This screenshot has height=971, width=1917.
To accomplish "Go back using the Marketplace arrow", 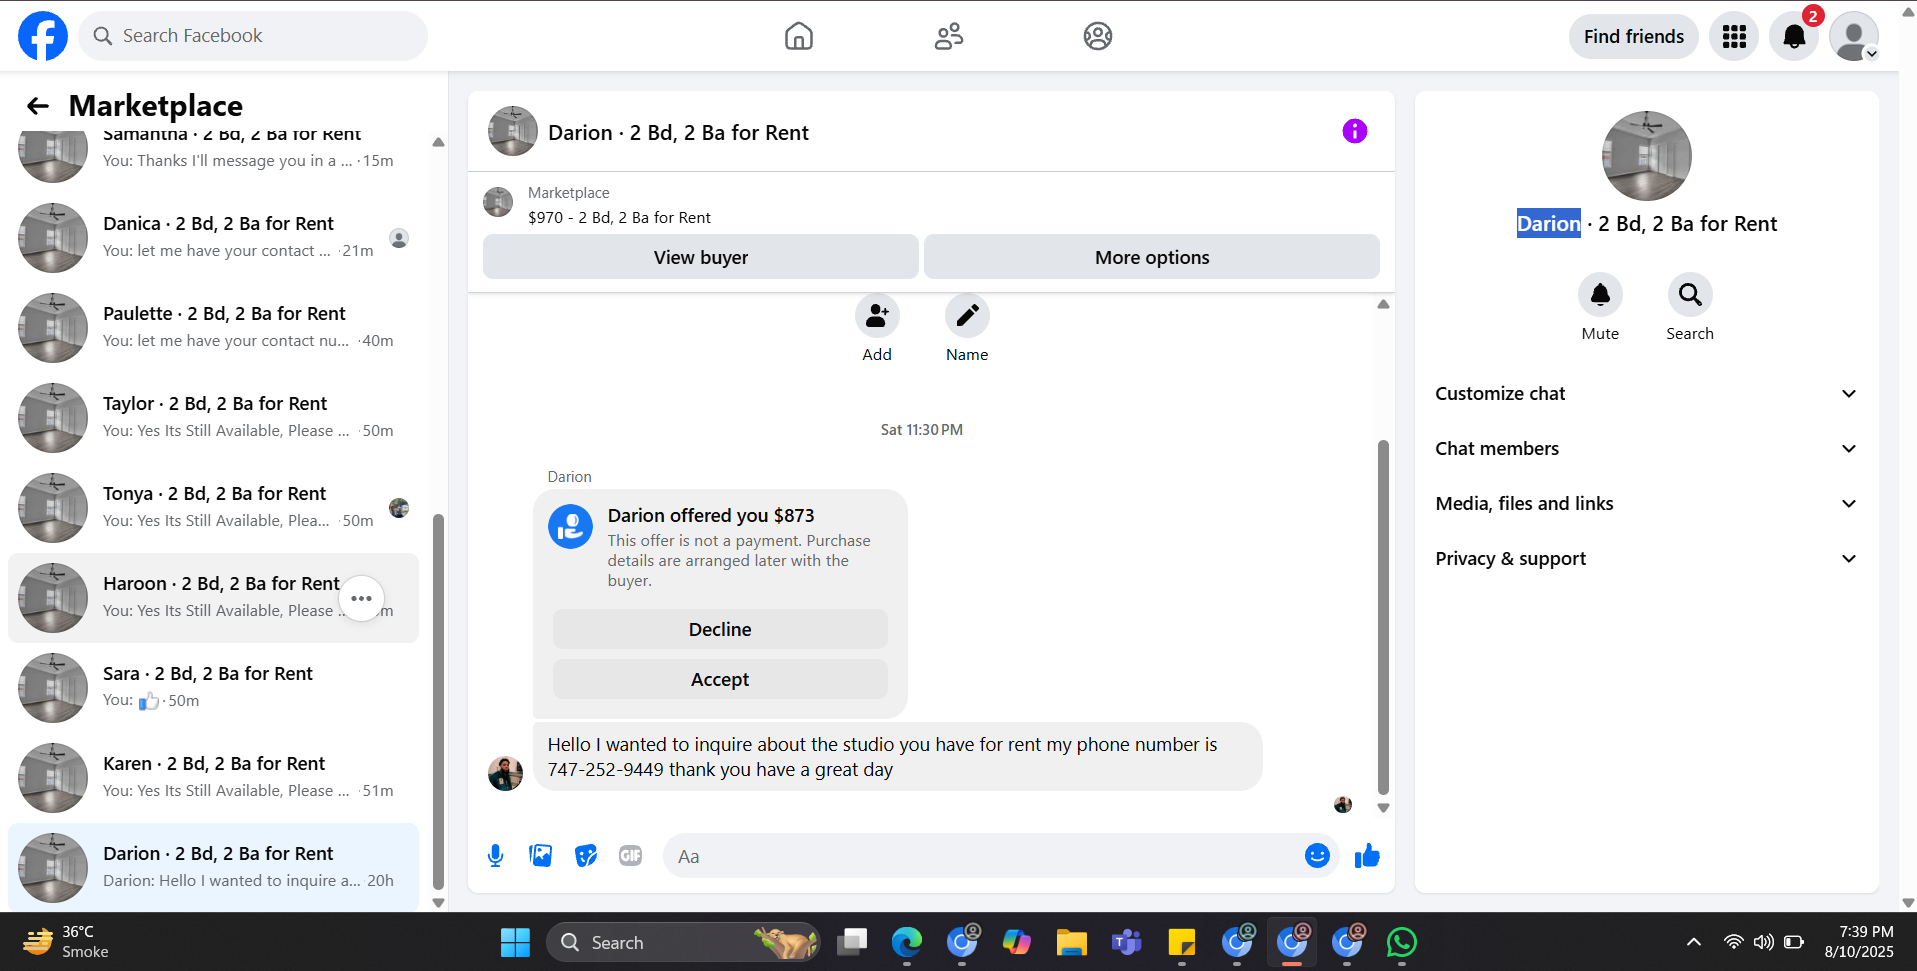I will (38, 106).
